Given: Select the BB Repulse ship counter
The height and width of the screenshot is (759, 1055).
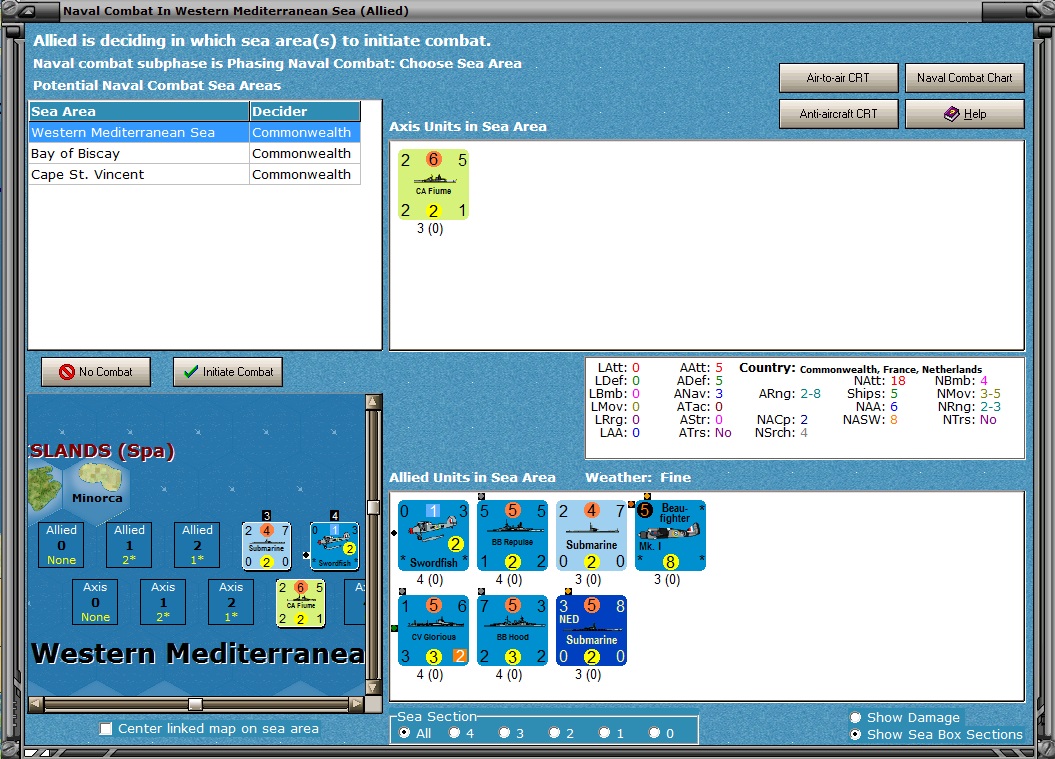Looking at the screenshot, I should 512,536.
